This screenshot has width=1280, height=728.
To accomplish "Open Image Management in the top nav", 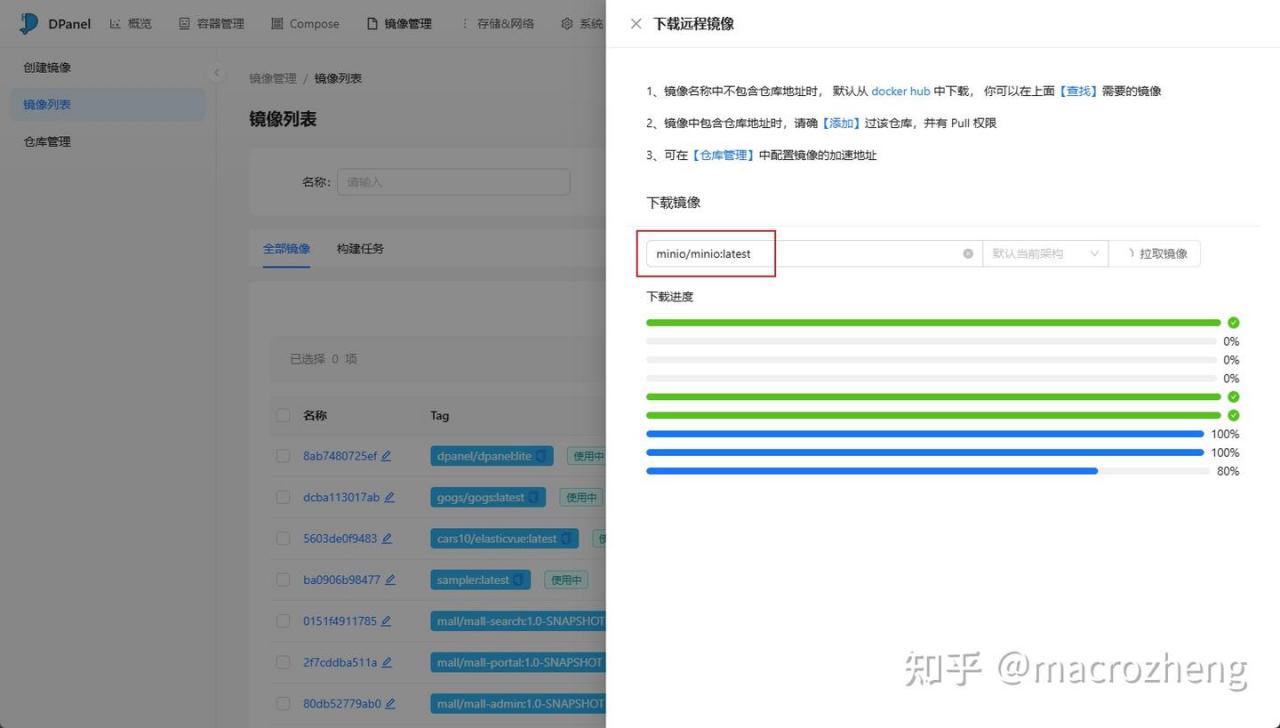I will click(x=399, y=23).
